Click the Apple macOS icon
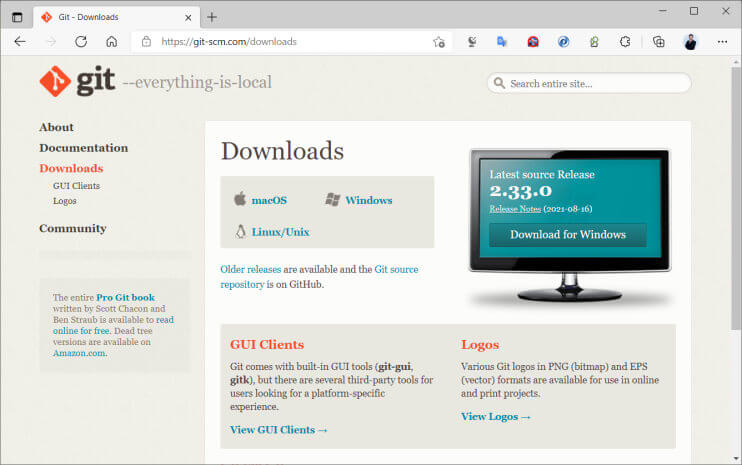Viewport: 742px width, 465px height. (240, 199)
